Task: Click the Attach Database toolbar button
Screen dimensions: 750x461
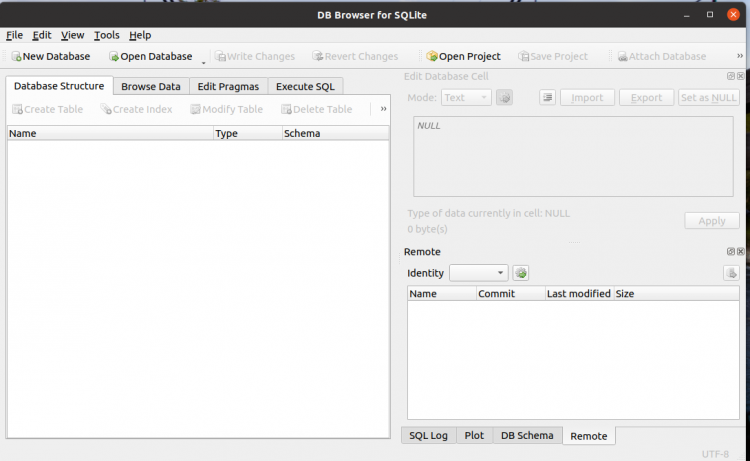Action: pos(662,56)
